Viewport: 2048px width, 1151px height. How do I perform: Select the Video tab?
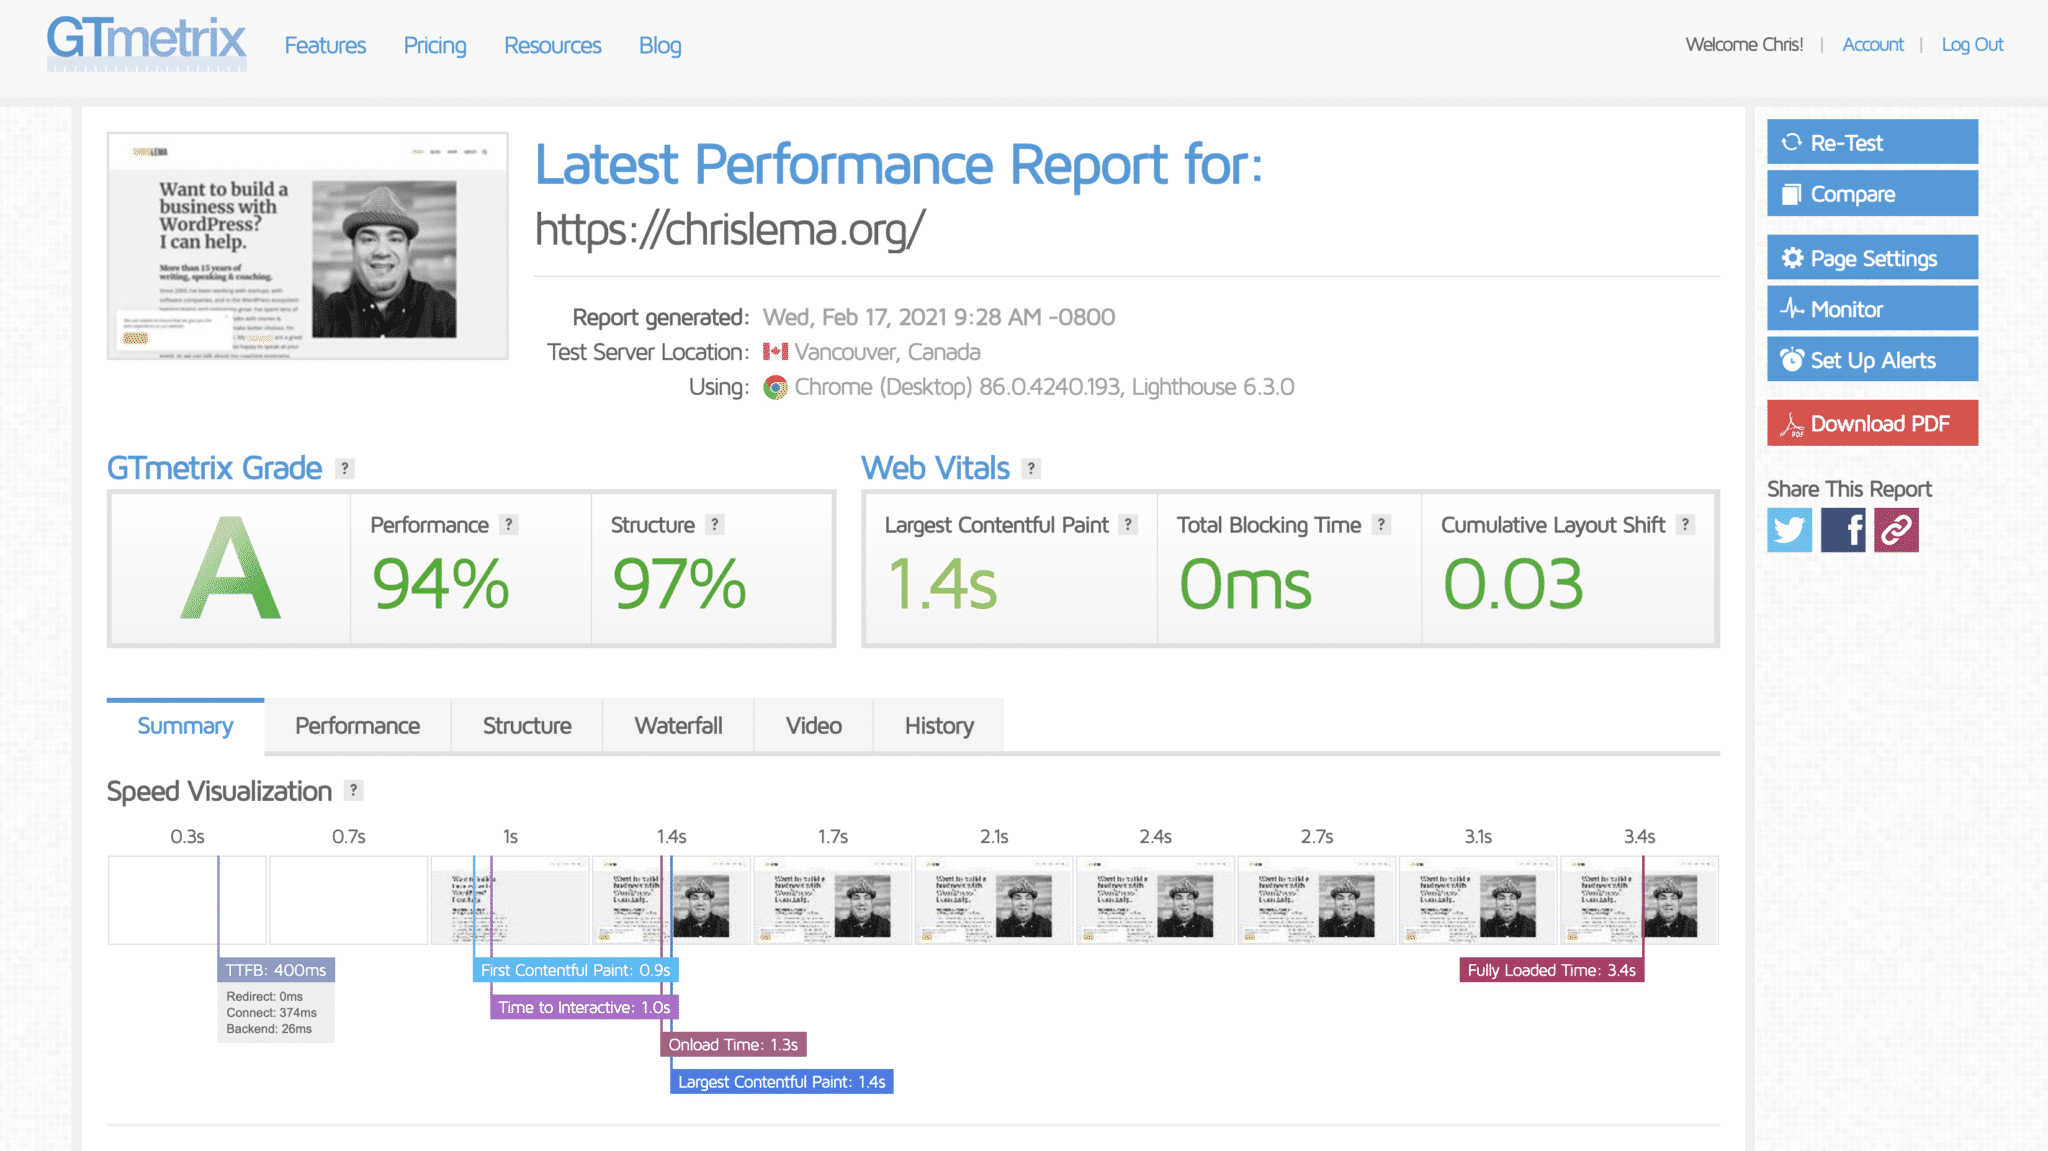[813, 726]
